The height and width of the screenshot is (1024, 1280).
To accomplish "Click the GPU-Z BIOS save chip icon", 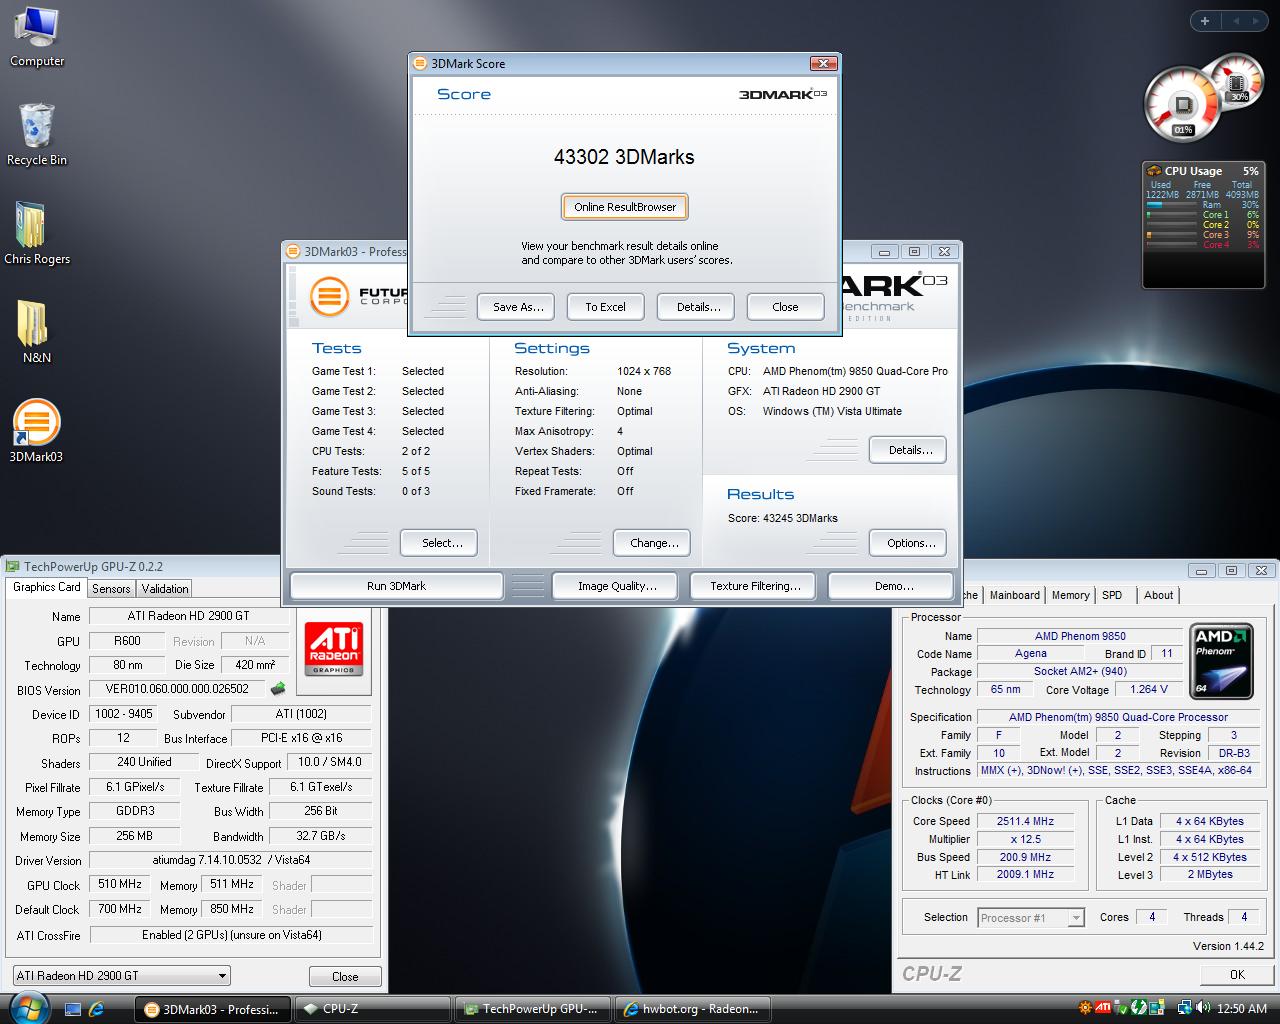I will click(x=278, y=688).
